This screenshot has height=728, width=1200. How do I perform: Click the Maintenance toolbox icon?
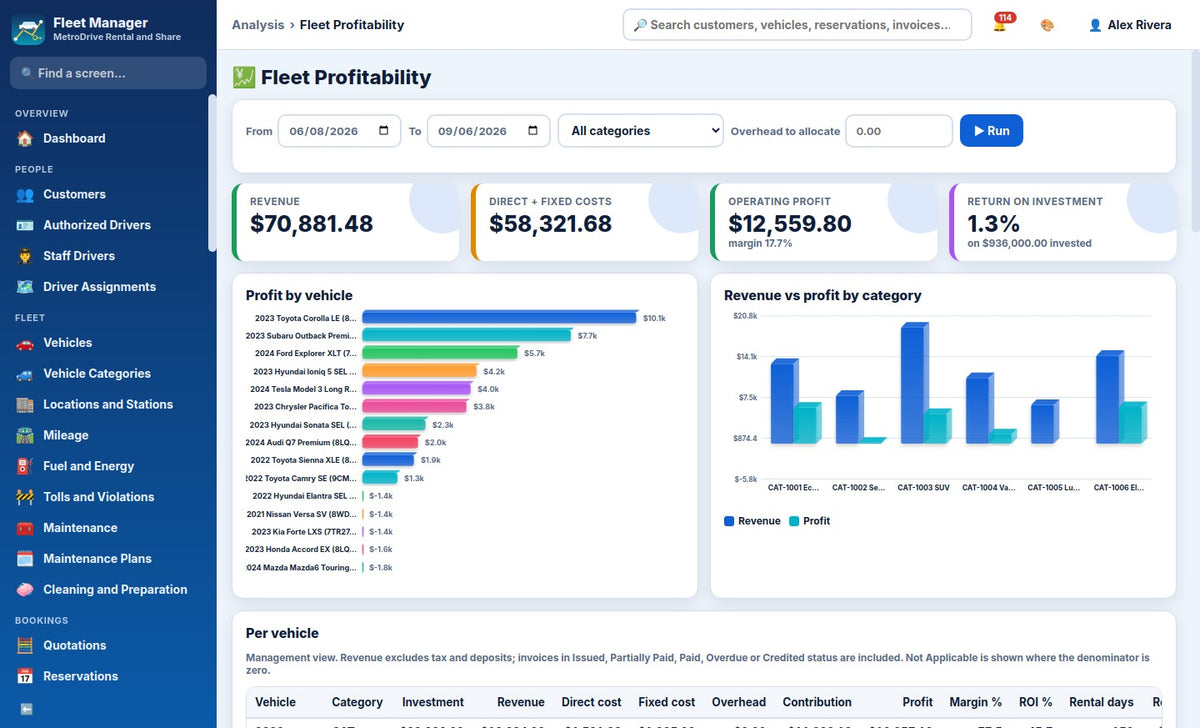(25, 528)
